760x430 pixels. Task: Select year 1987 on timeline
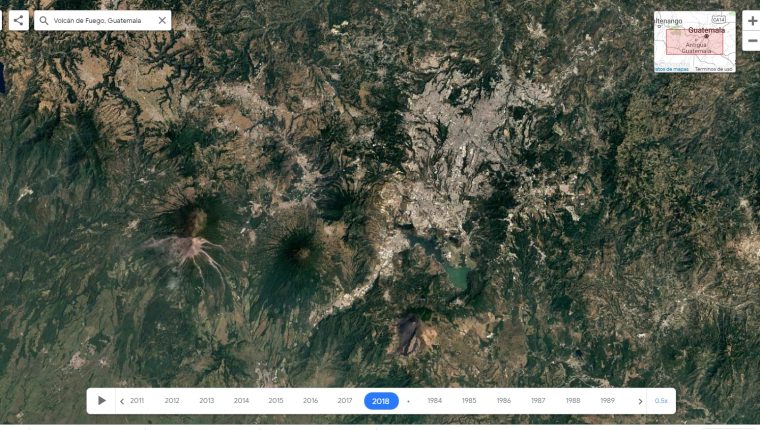pyautogui.click(x=538, y=401)
